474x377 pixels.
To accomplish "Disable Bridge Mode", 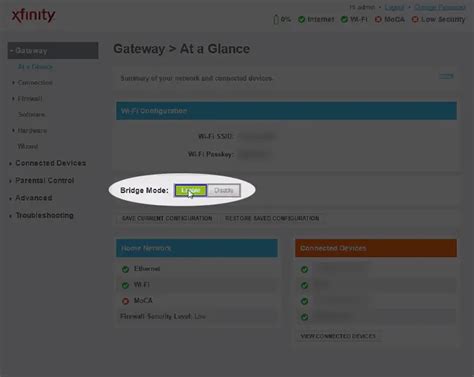I will 224,190.
